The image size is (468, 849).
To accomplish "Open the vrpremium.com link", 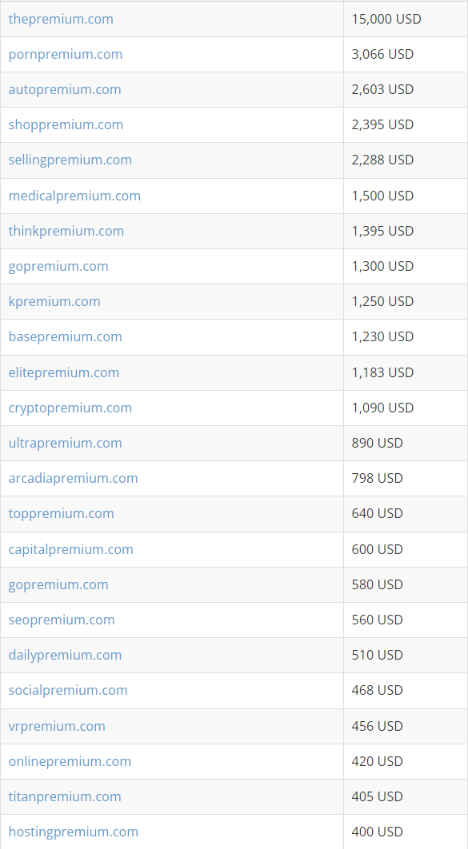I will [x=57, y=726].
